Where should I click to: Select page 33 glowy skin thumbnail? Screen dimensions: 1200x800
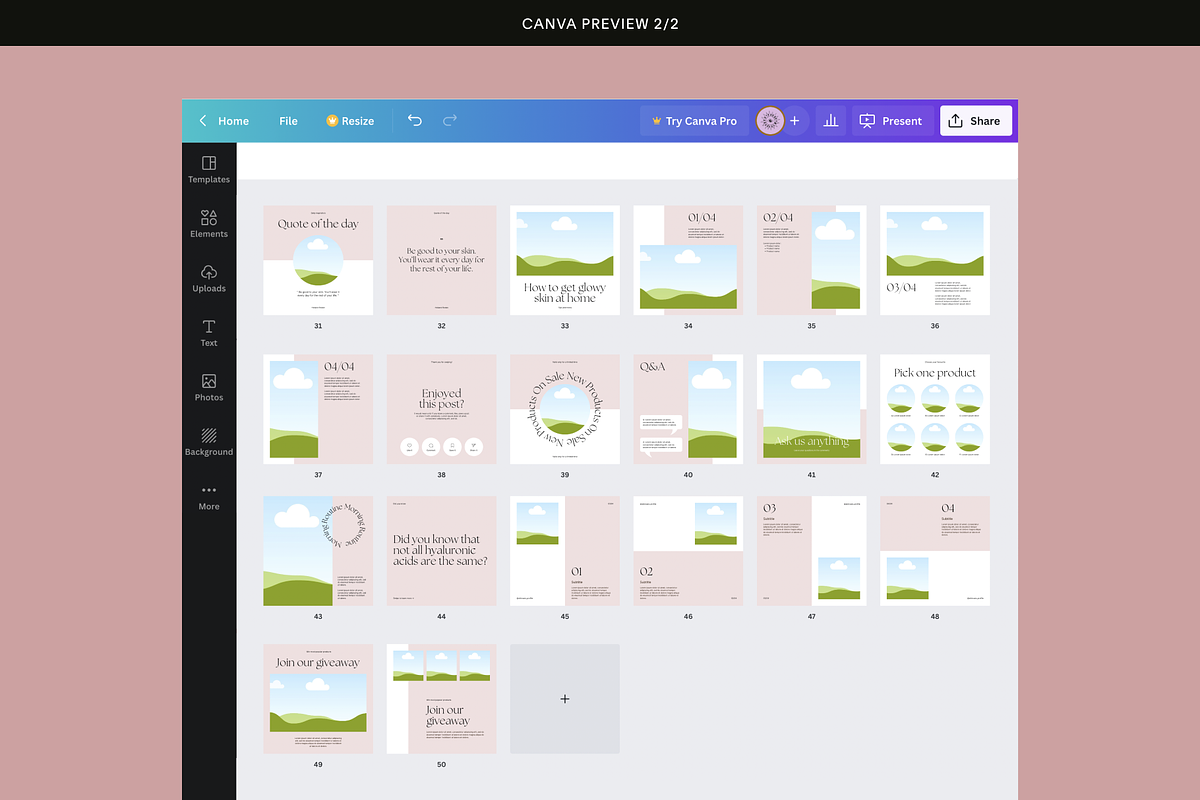(x=565, y=261)
